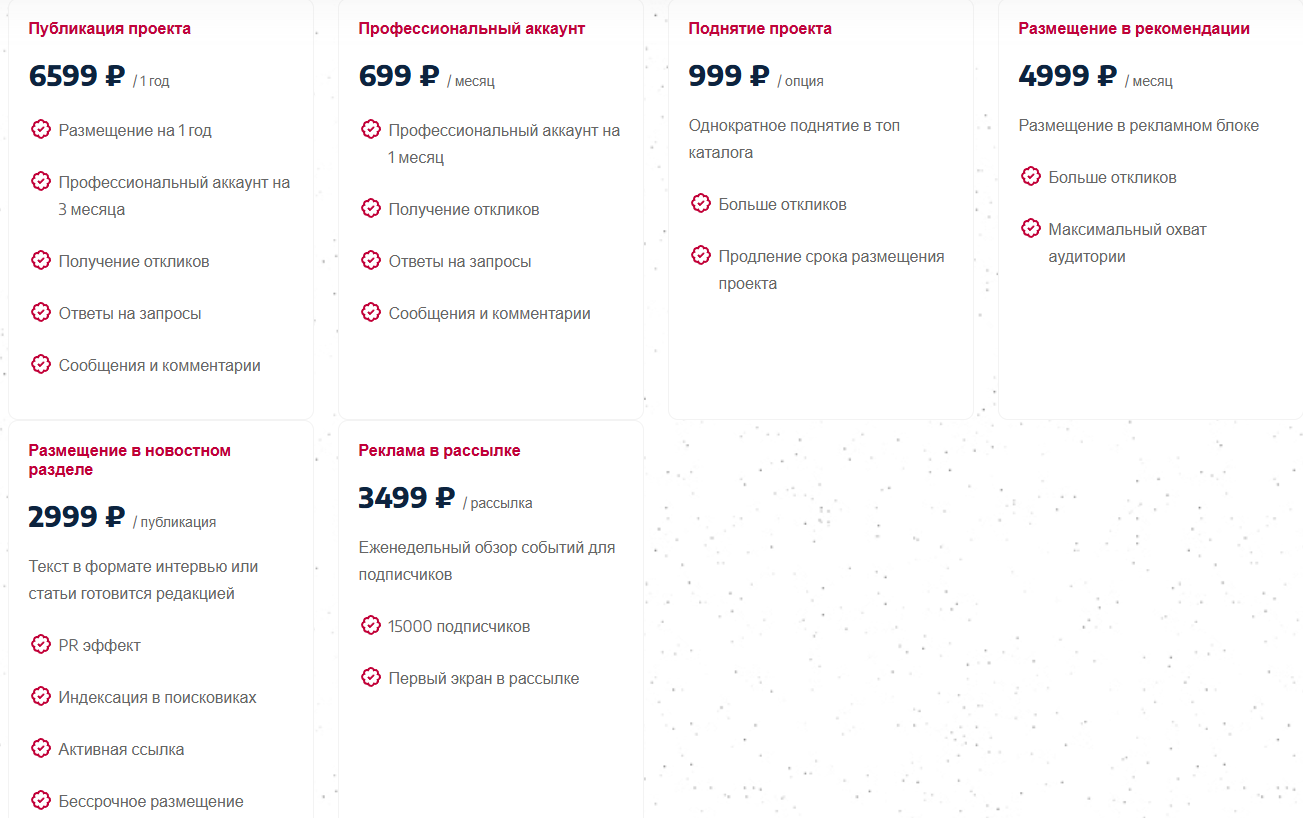Click the checkmark icon beside "Индексация в поисковиках"

(41, 696)
